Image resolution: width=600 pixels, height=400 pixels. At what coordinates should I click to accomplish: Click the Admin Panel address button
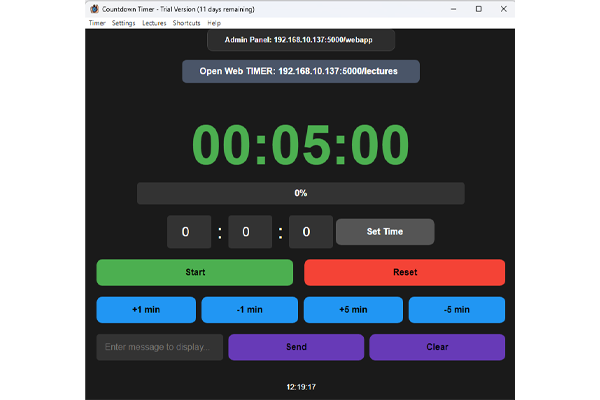click(301, 40)
